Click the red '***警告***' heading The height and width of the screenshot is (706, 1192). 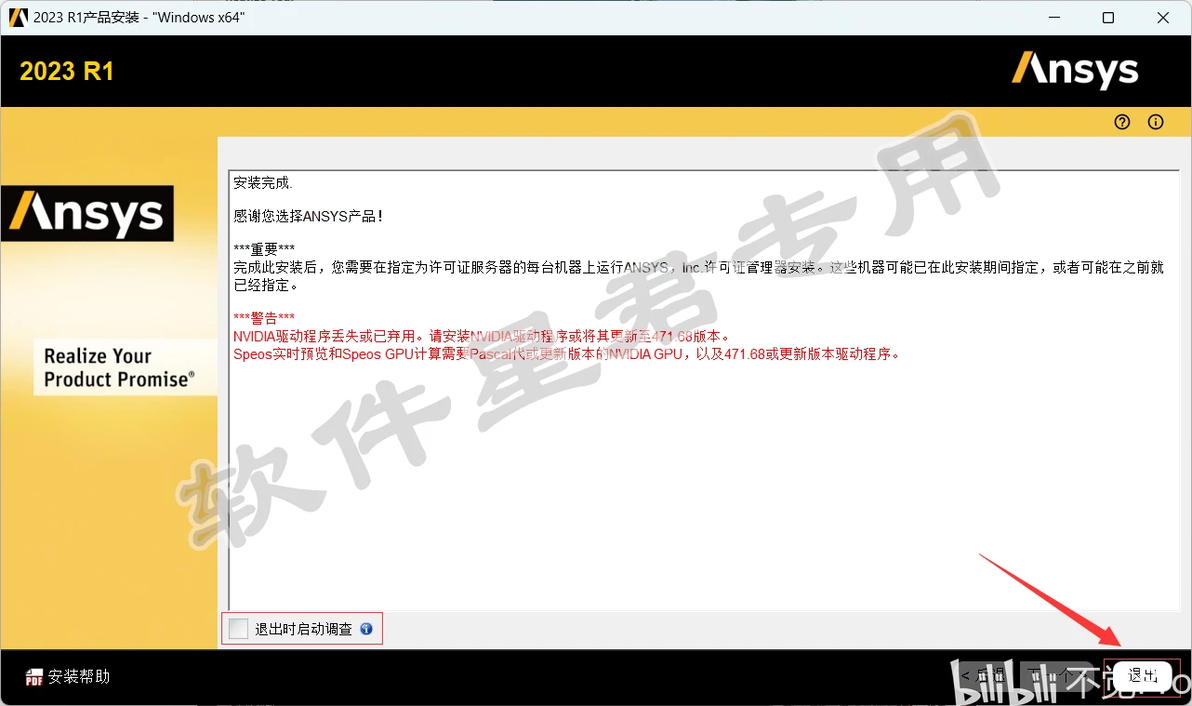tap(264, 318)
